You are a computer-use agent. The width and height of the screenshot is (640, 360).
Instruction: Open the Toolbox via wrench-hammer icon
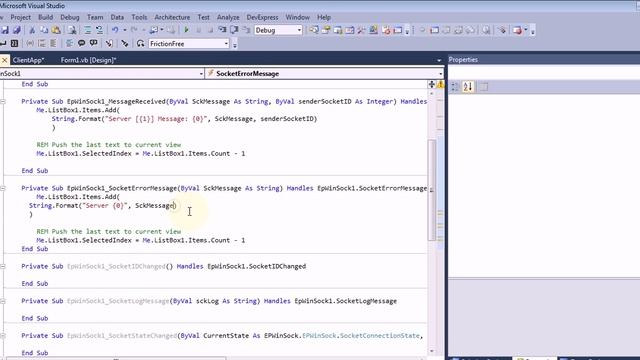coord(361,30)
